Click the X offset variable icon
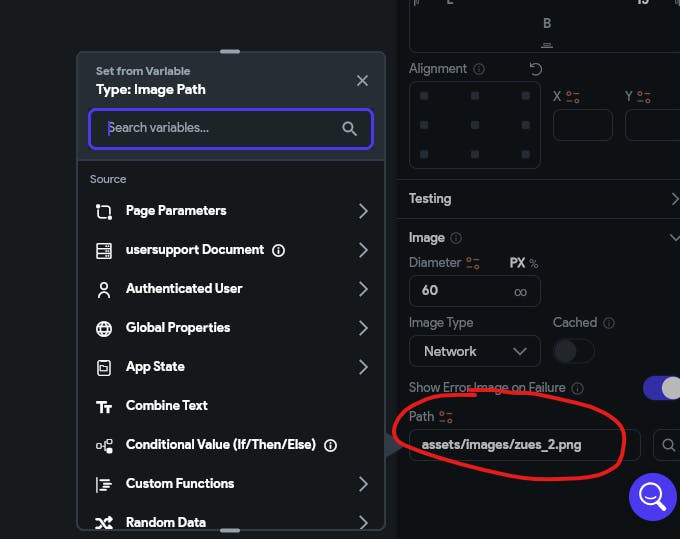Image resolution: width=680 pixels, height=539 pixels. click(x=573, y=97)
